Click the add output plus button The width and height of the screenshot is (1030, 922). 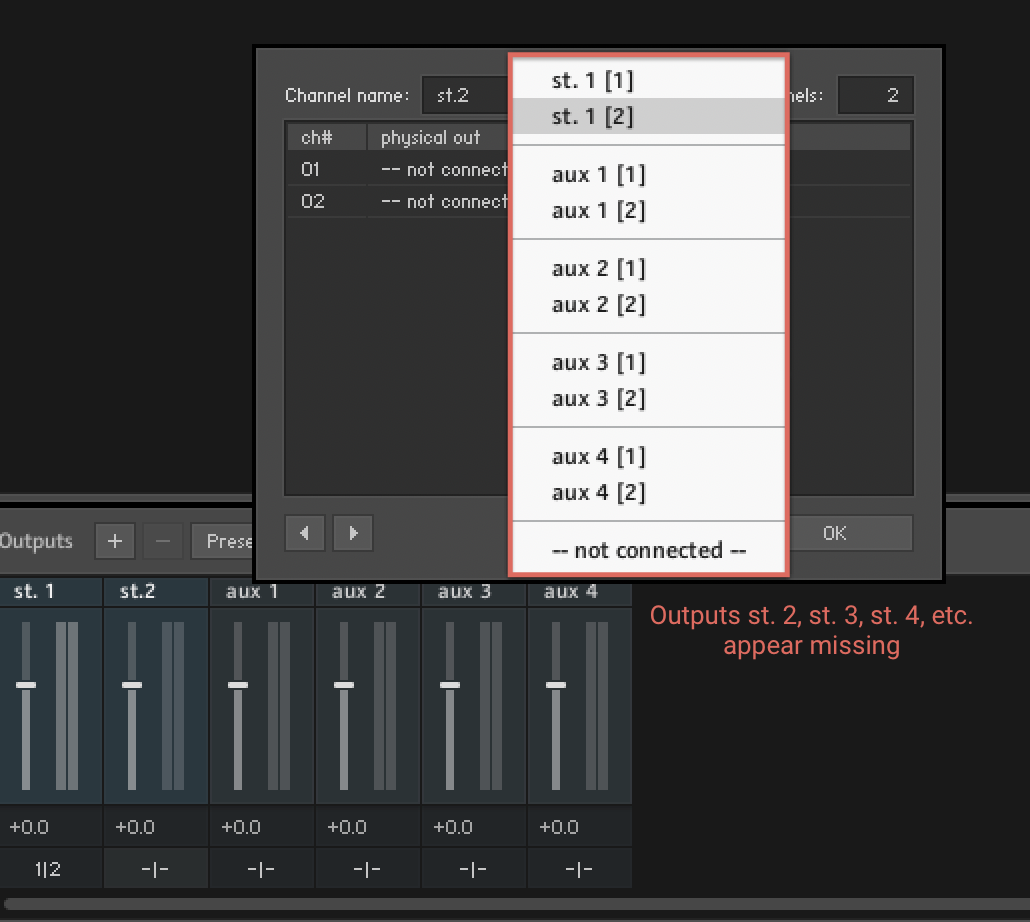[115, 541]
